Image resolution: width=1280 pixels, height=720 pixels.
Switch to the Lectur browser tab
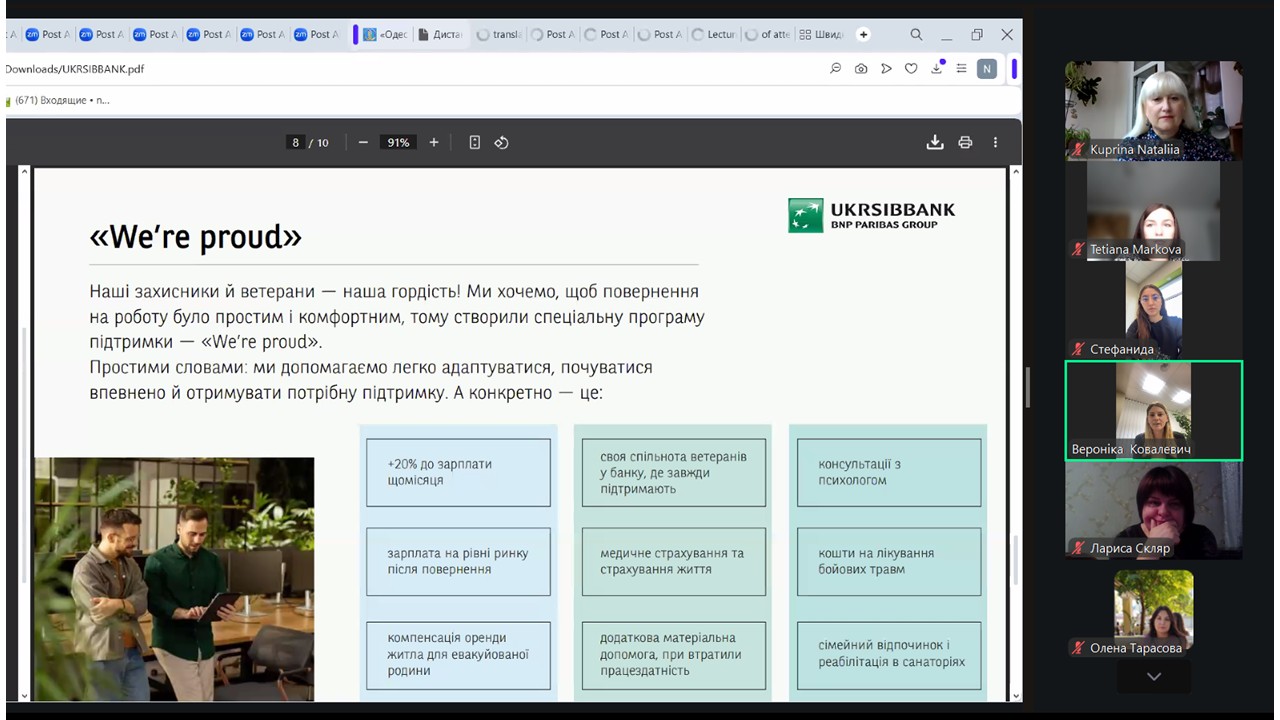click(712, 34)
